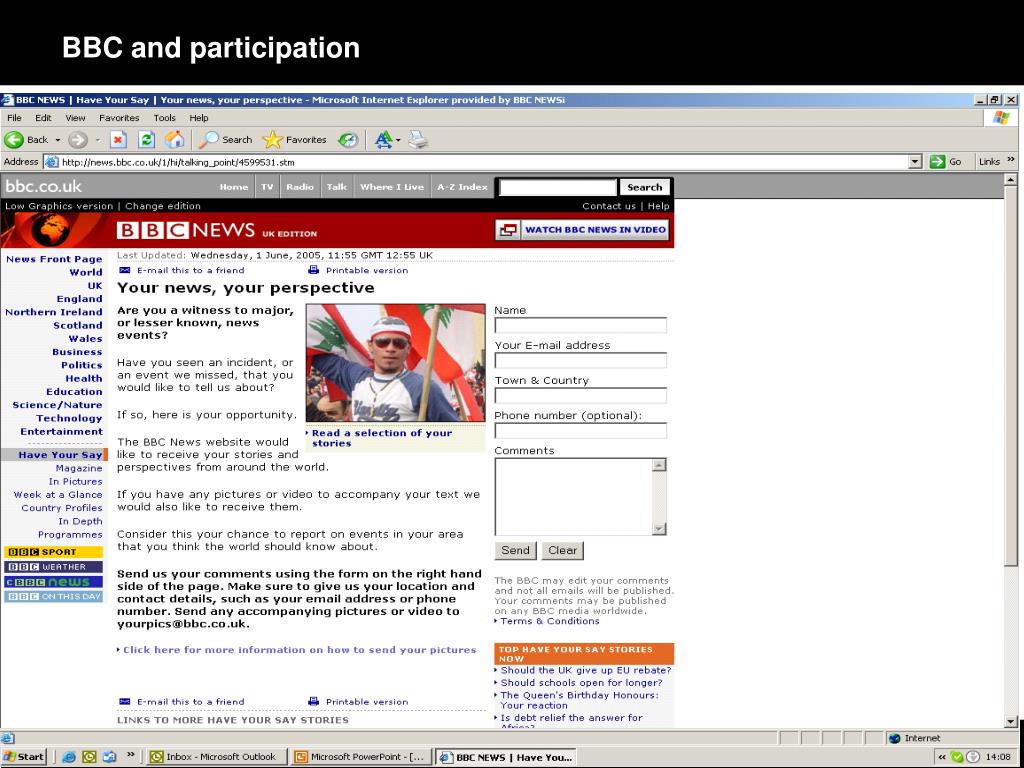This screenshot has height=768, width=1024.
Task: Click the Search button on bbc.co.uk bar
Action: pos(645,187)
